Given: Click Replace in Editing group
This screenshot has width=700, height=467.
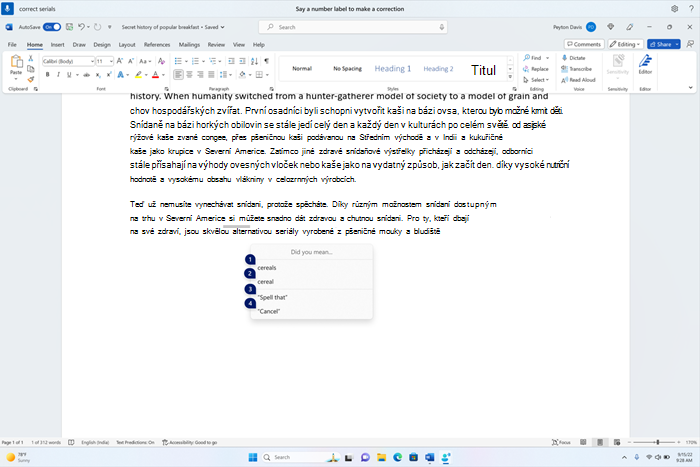Looking at the screenshot, I should point(536,69).
